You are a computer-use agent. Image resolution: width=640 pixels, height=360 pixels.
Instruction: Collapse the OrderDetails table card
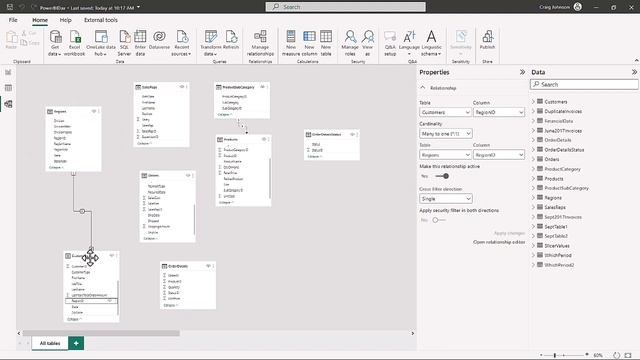coord(171,305)
